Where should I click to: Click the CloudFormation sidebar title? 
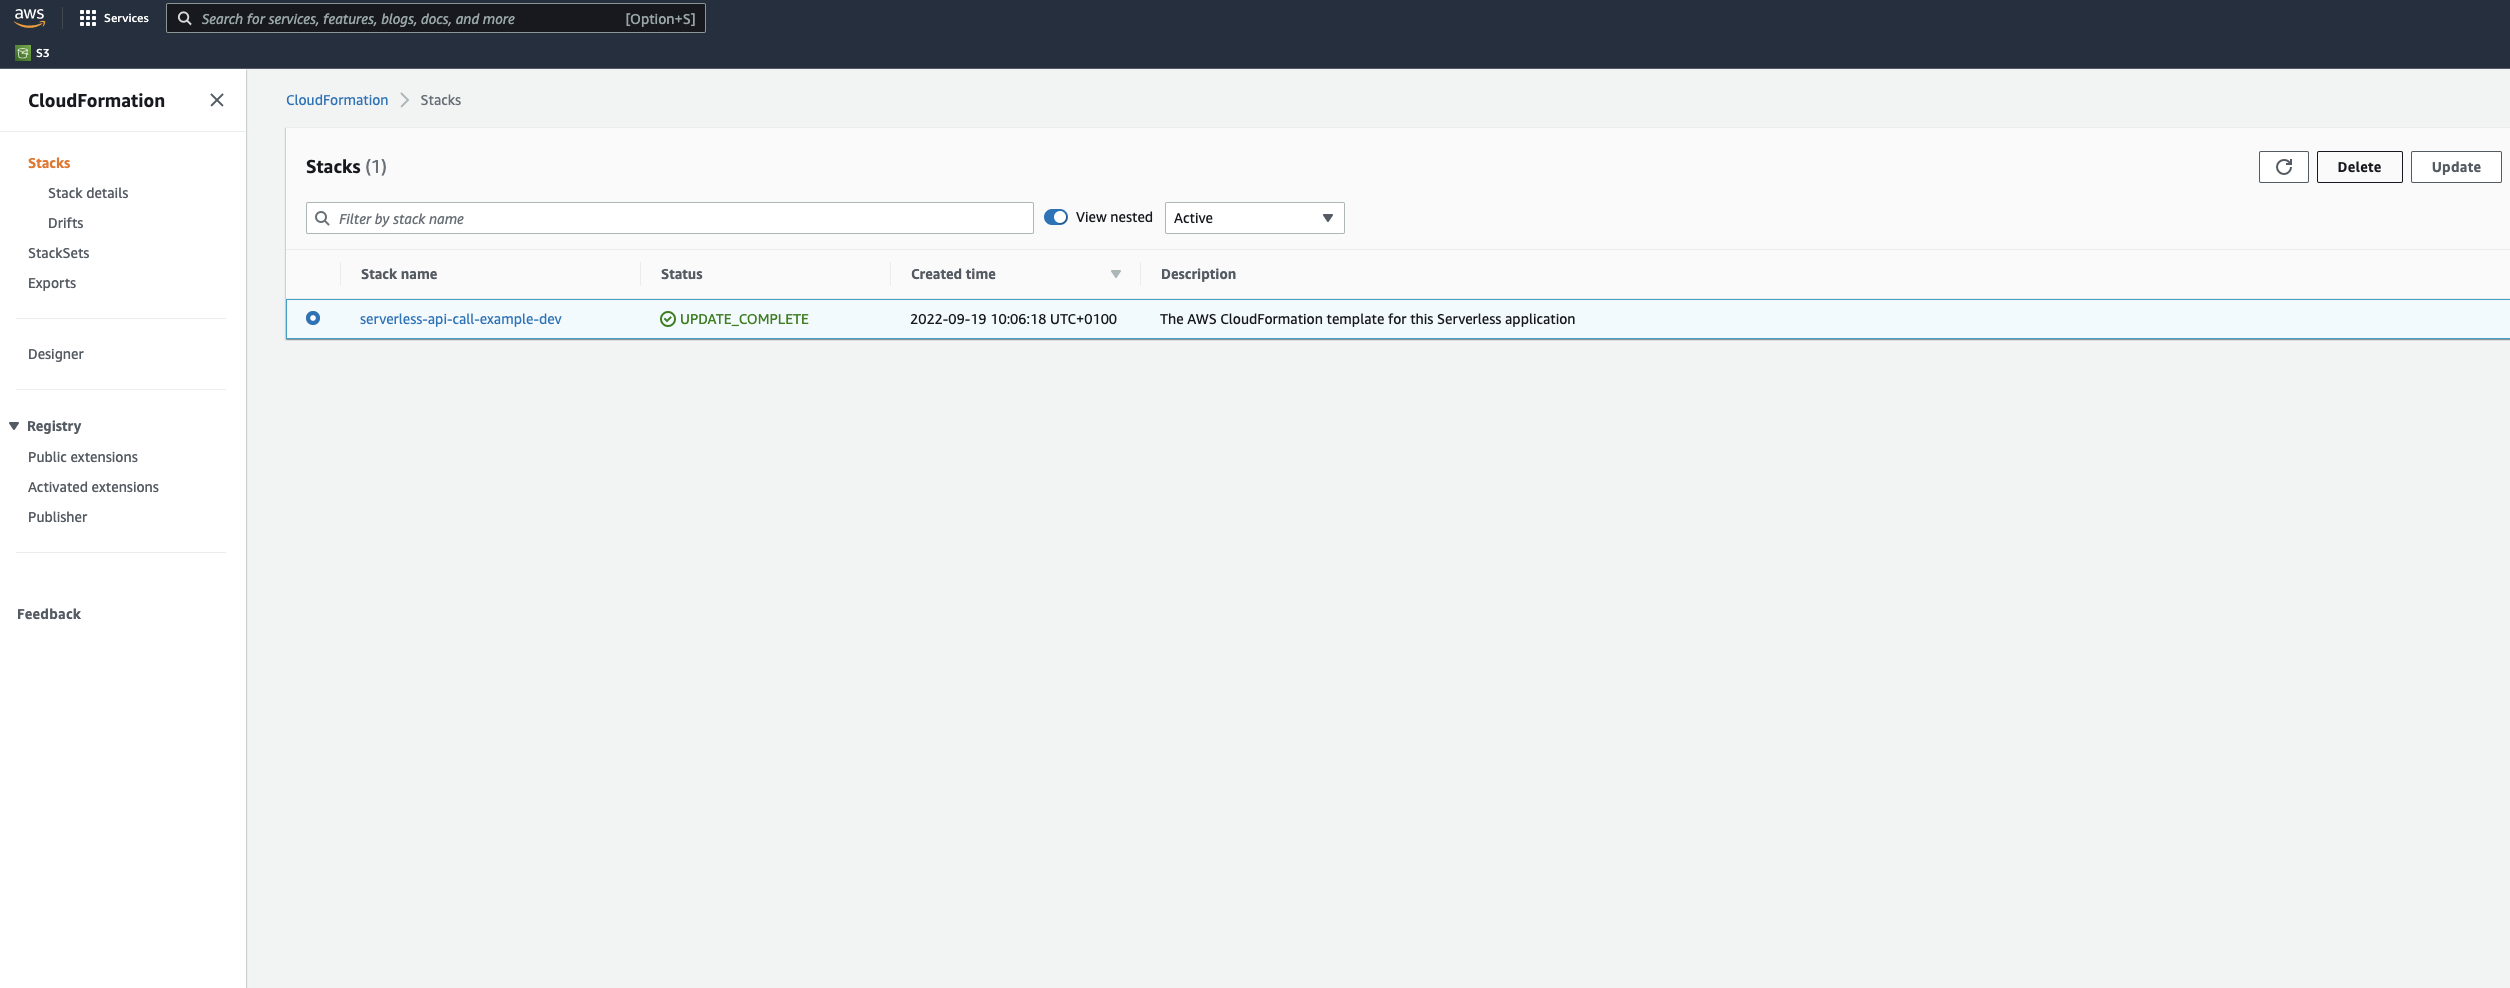tap(96, 100)
